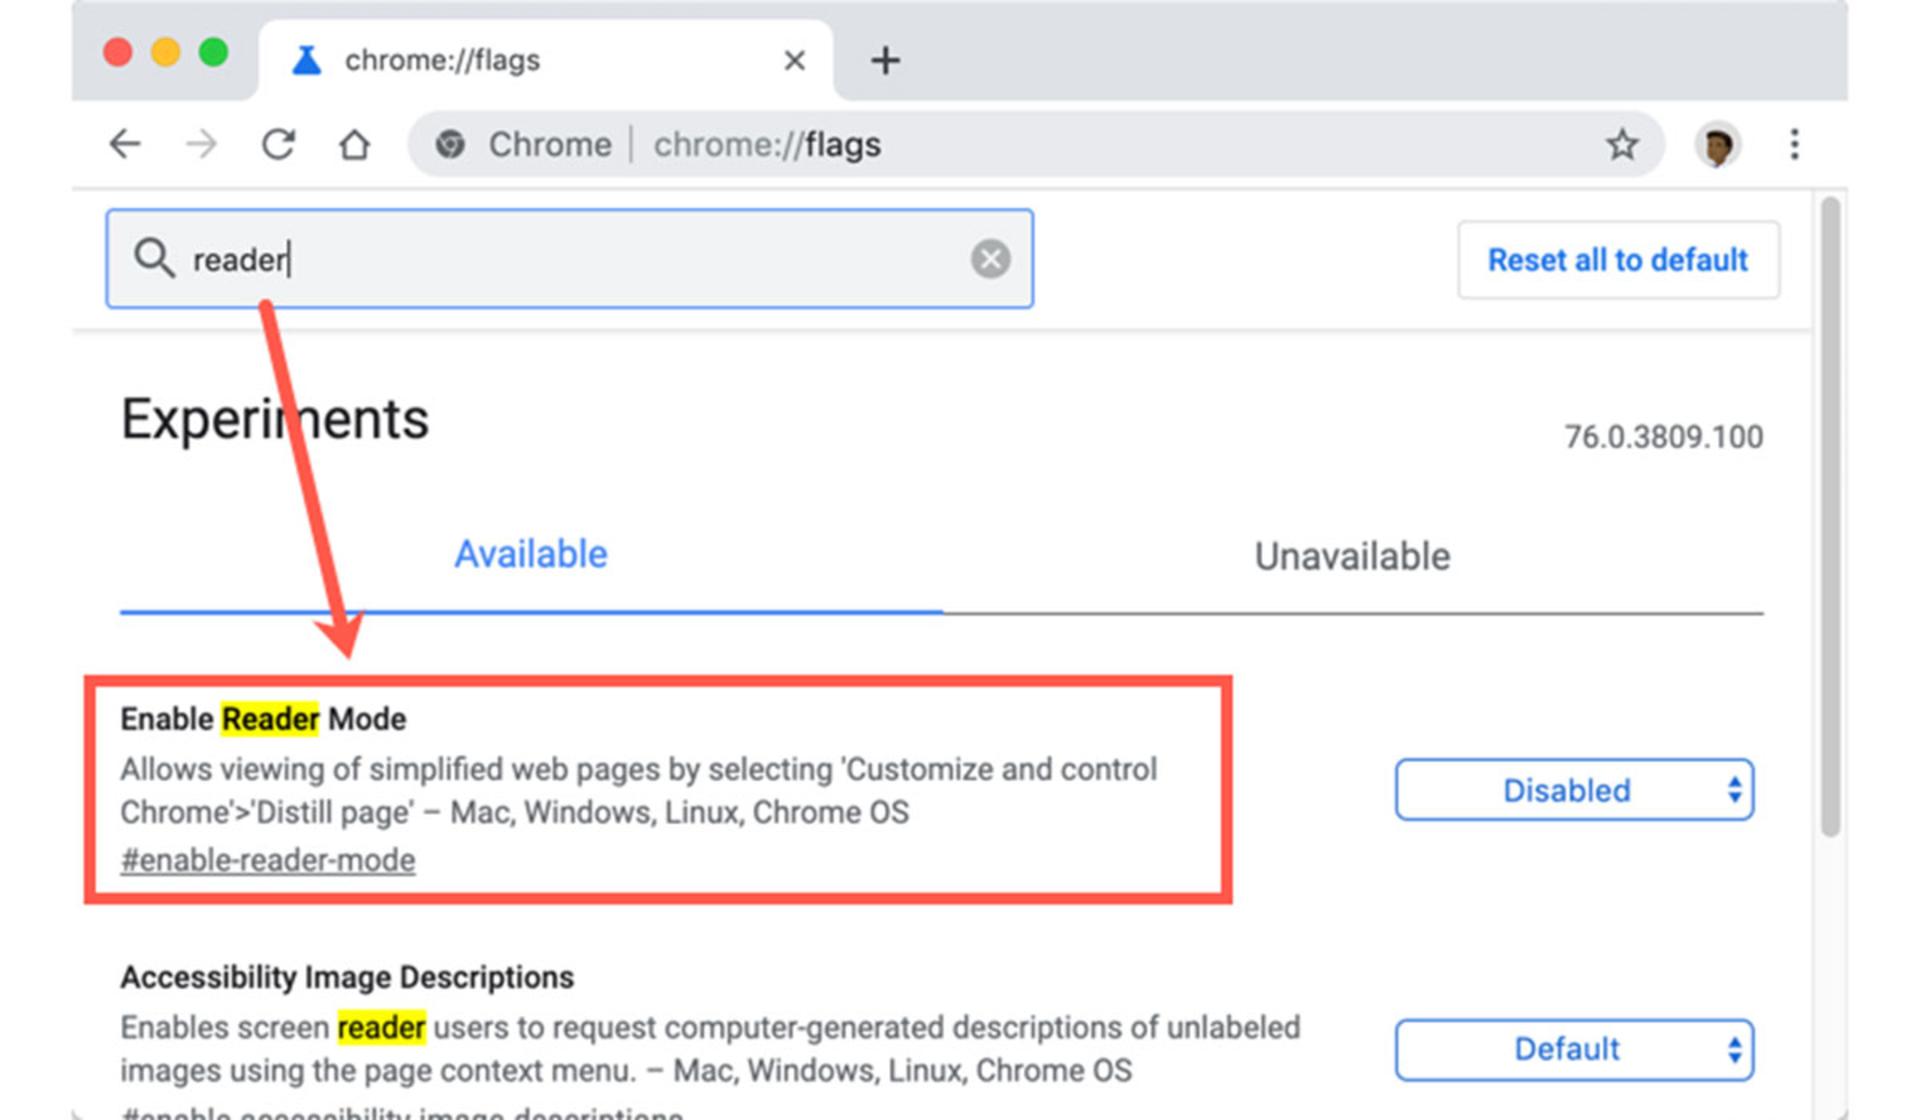Click the Experiments heading
The height and width of the screenshot is (1120, 1920).
coord(275,418)
